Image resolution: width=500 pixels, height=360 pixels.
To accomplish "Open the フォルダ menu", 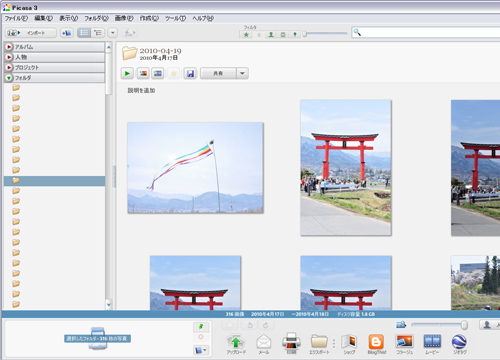I will pos(96,18).
